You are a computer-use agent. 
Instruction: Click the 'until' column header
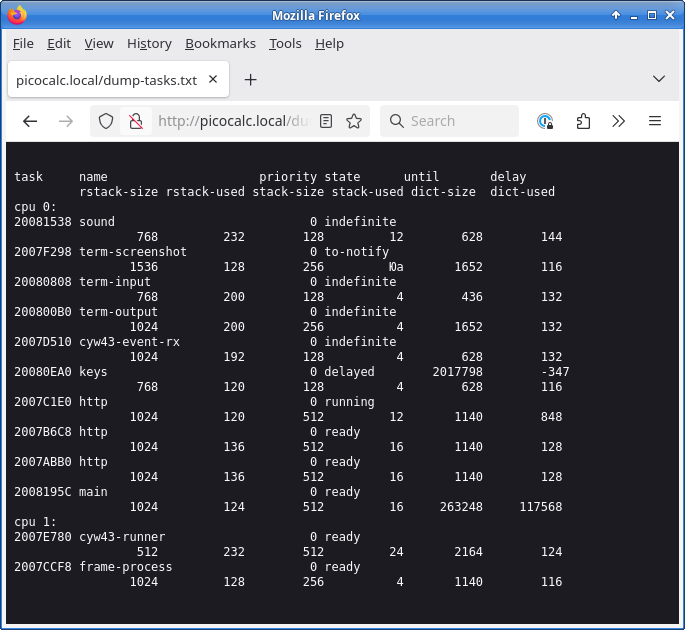(421, 177)
